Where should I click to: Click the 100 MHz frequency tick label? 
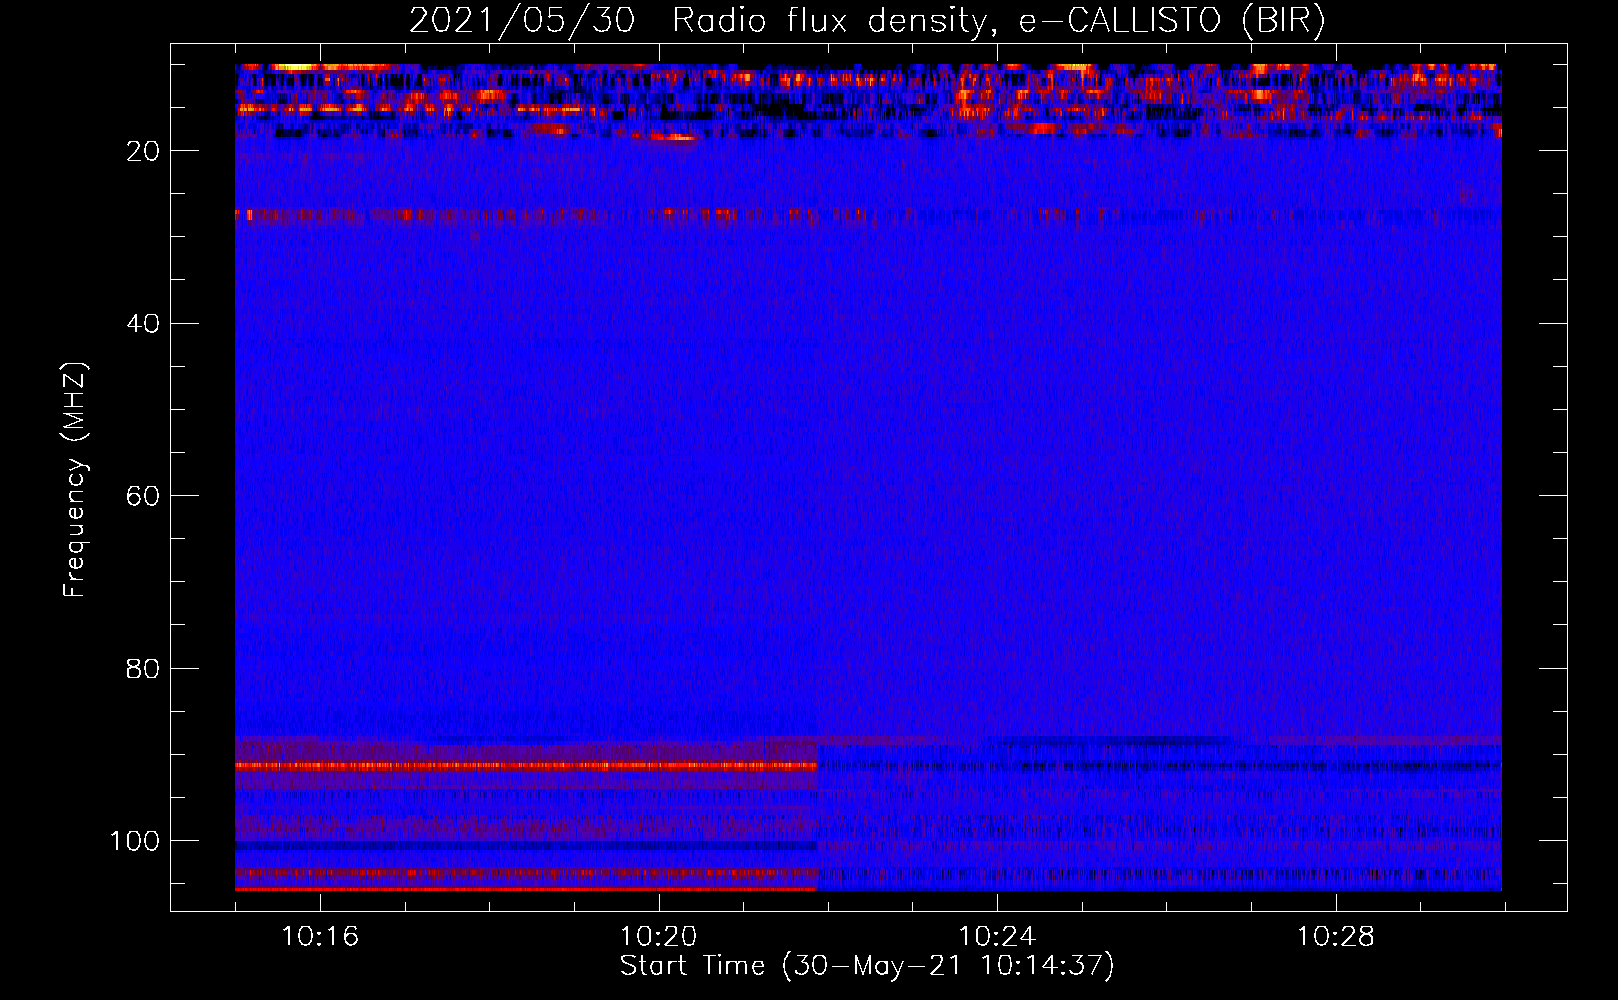pos(135,841)
